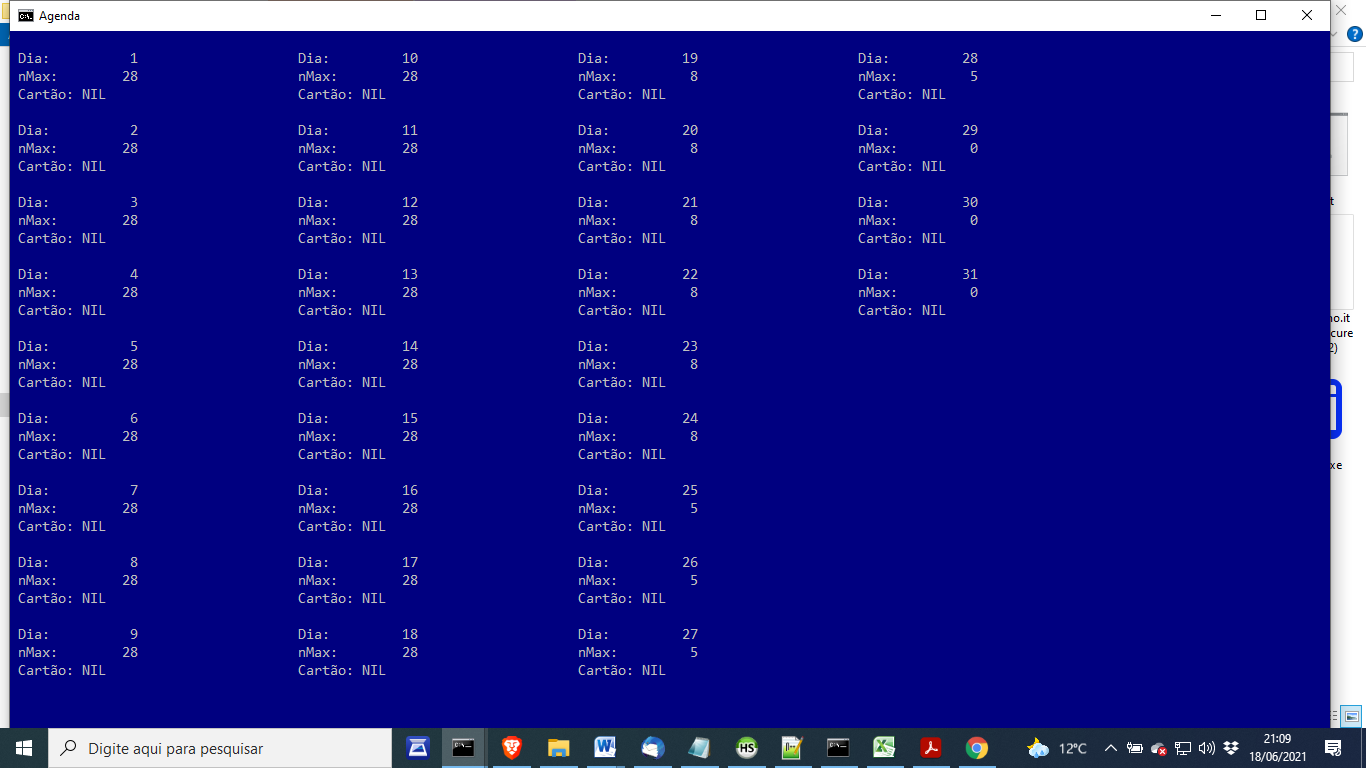This screenshot has height=768, width=1366.
Task: Click the 'Dia: 10' line
Action: point(358,58)
